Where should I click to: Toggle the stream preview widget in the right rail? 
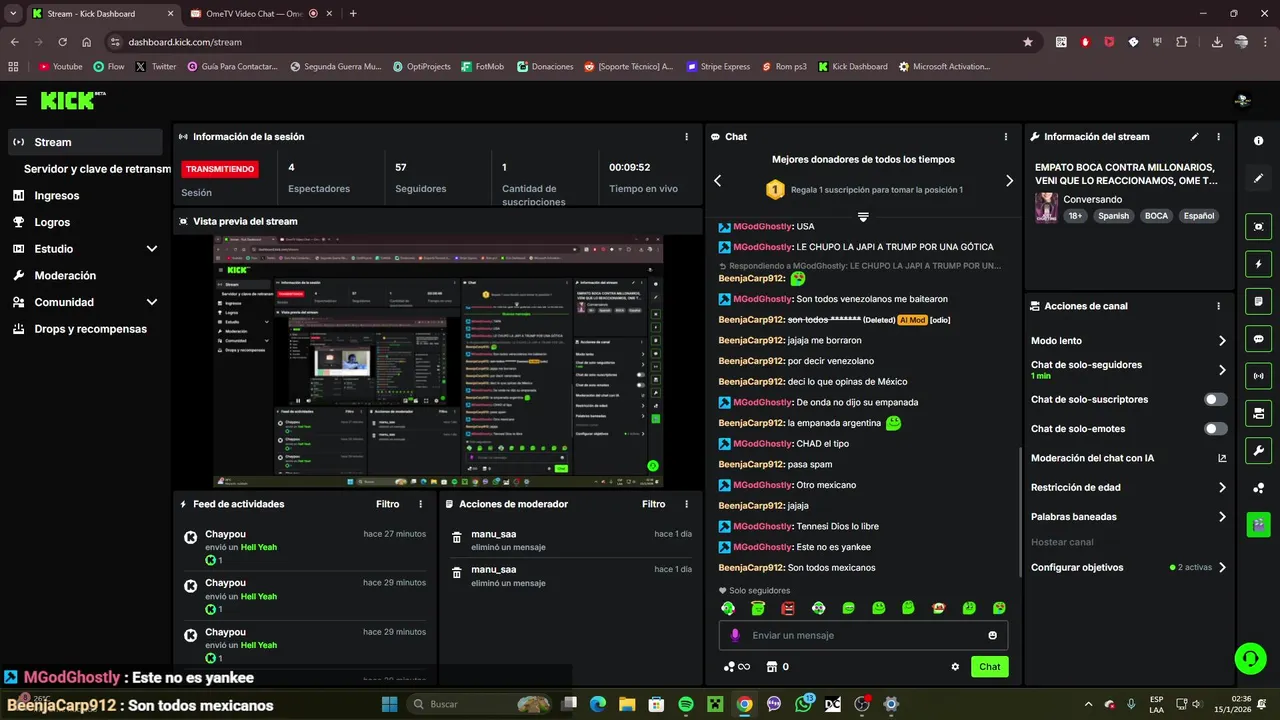1258,227
